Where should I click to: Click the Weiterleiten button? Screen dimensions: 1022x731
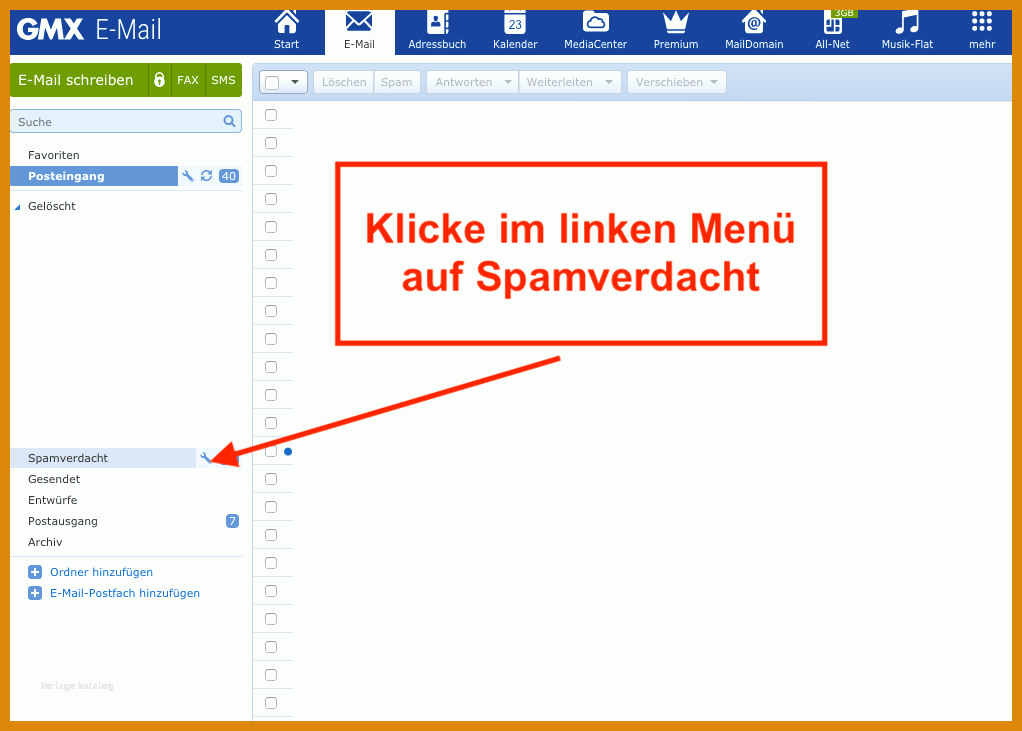(x=559, y=82)
